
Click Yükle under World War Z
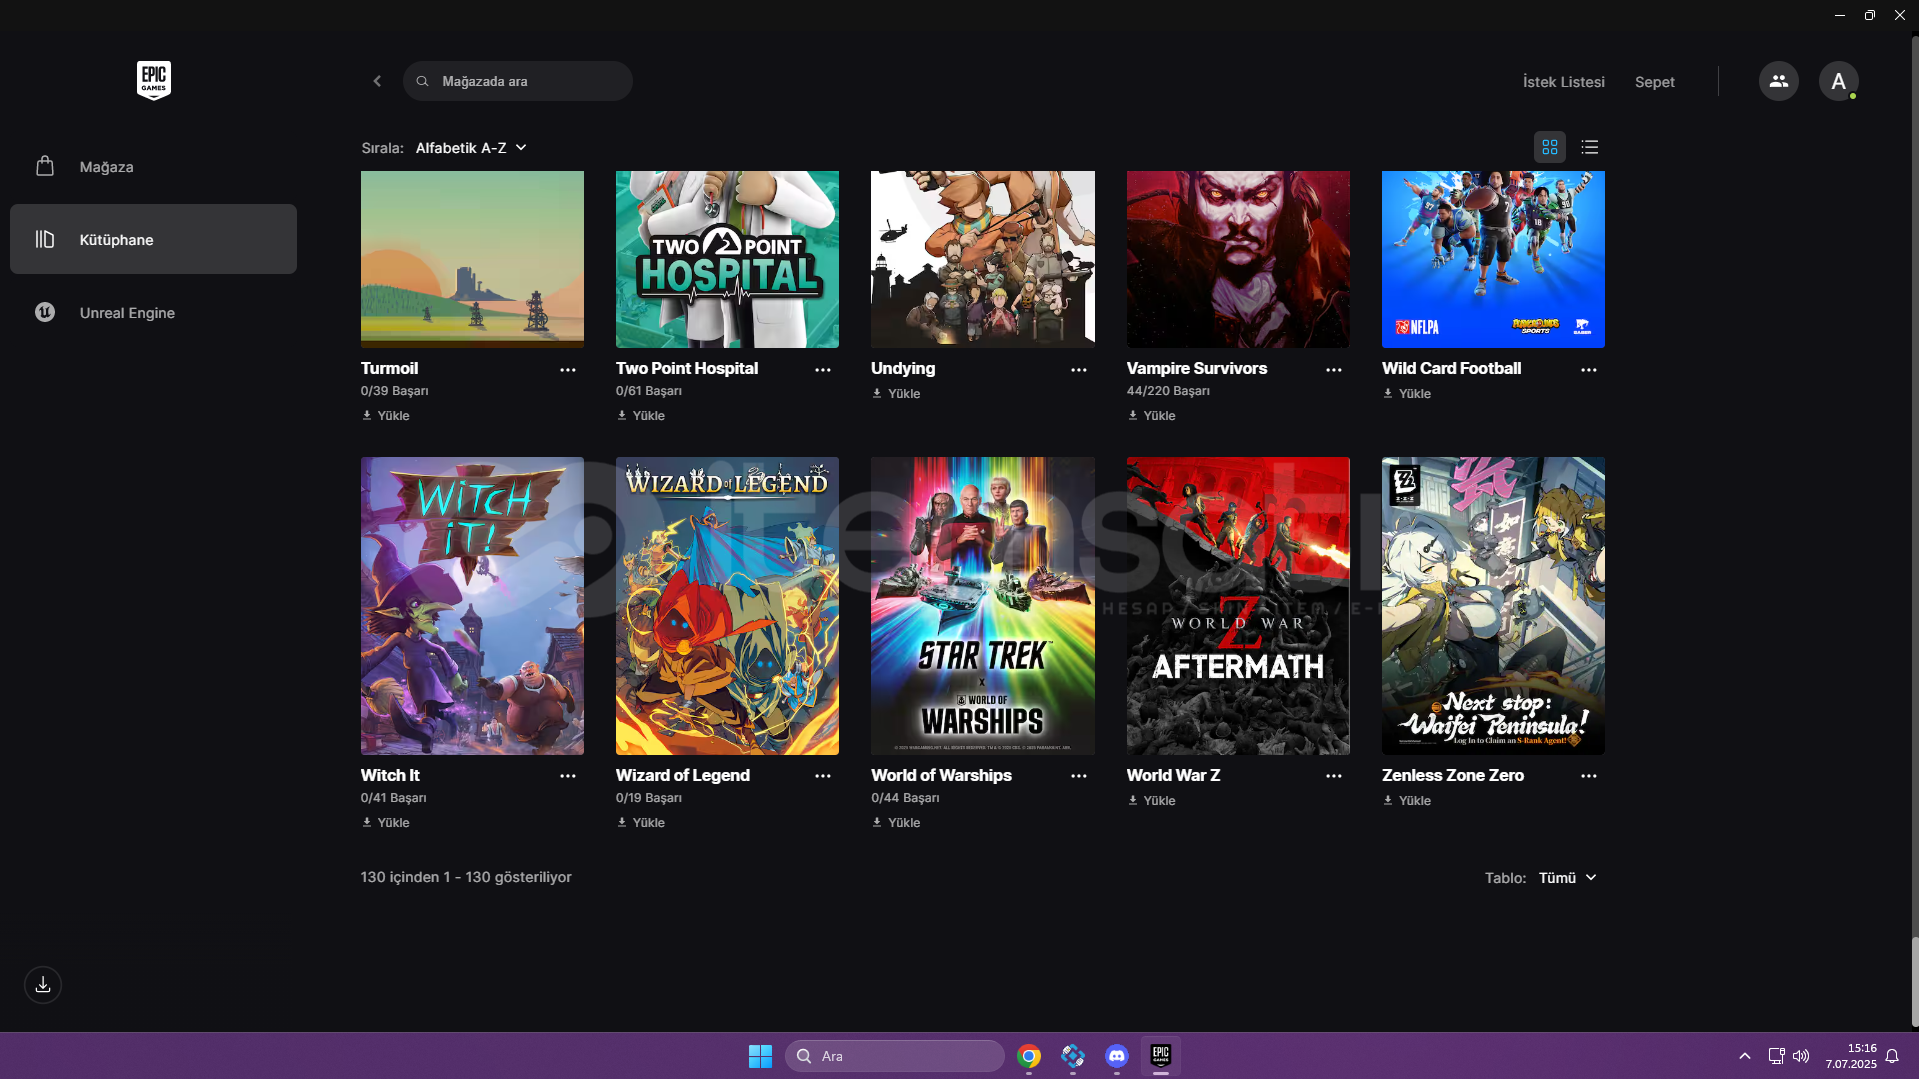(x=1152, y=801)
